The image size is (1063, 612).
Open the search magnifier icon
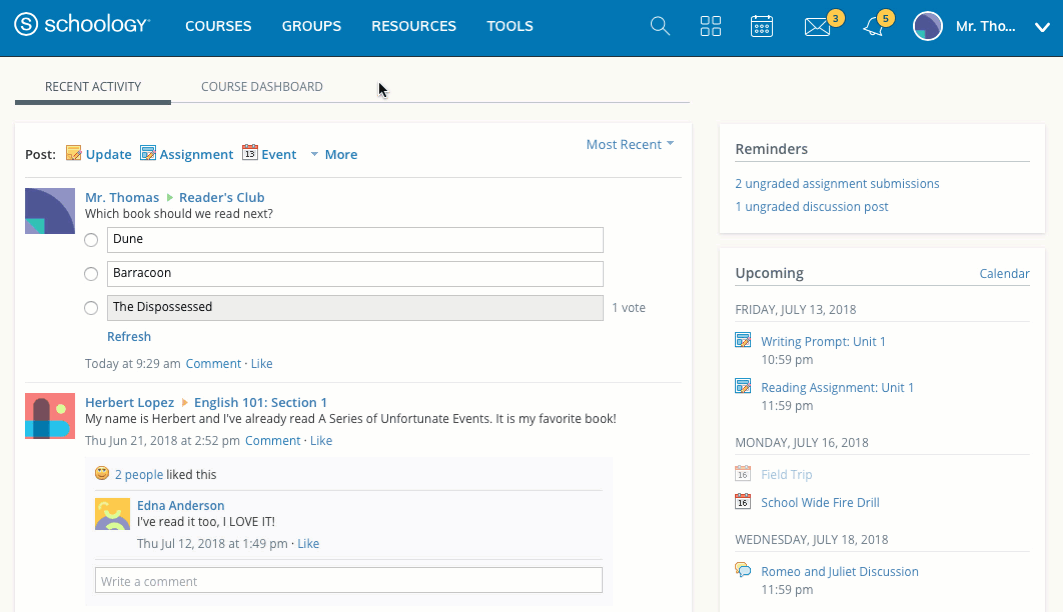(660, 26)
